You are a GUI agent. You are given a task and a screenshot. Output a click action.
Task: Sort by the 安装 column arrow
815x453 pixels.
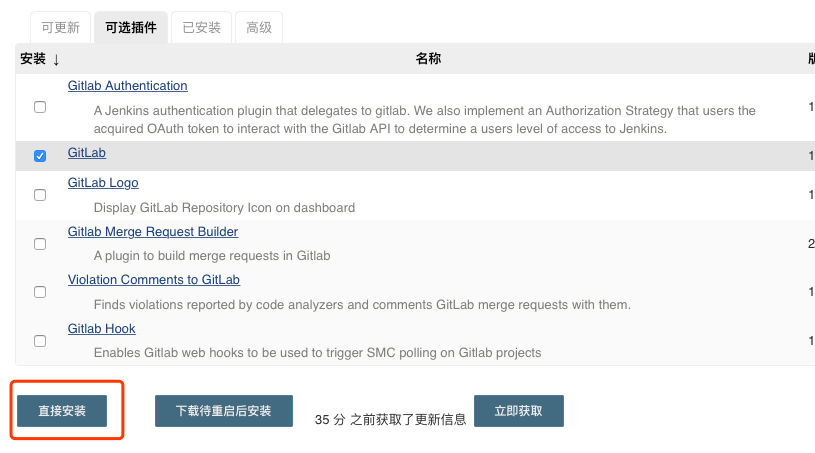(x=56, y=59)
